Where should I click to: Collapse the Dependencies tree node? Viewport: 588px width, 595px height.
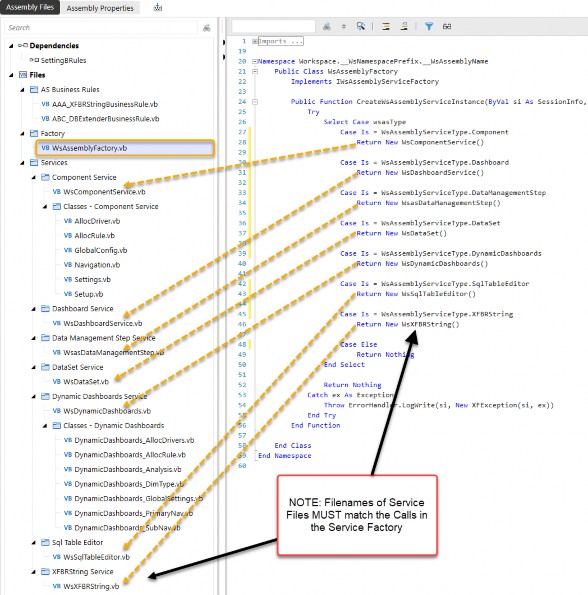[x=11, y=46]
